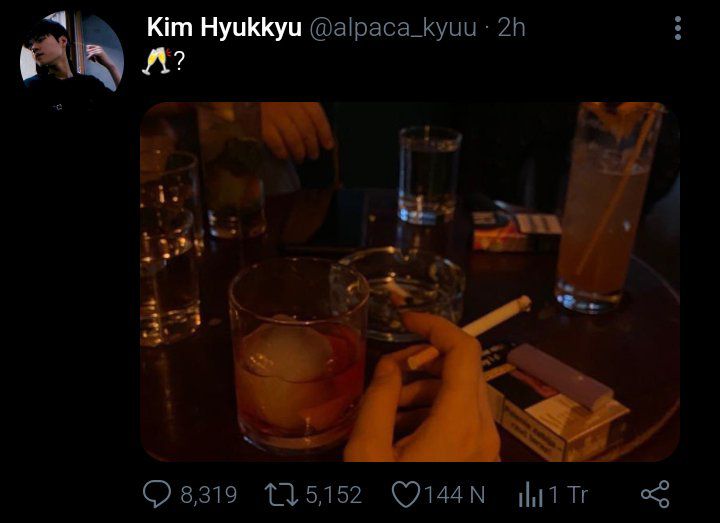The width and height of the screenshot is (720, 523).
Task: Like the tweet with the heart icon
Action: point(406,494)
